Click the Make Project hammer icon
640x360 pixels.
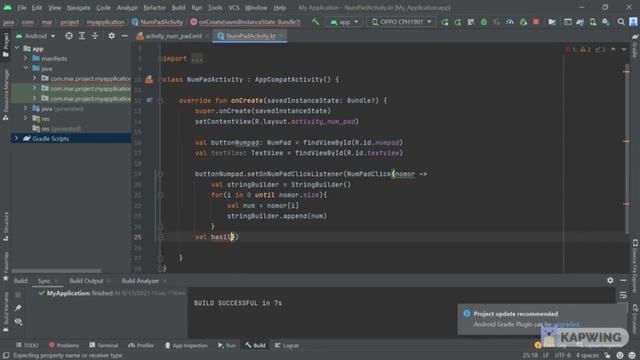click(316, 22)
